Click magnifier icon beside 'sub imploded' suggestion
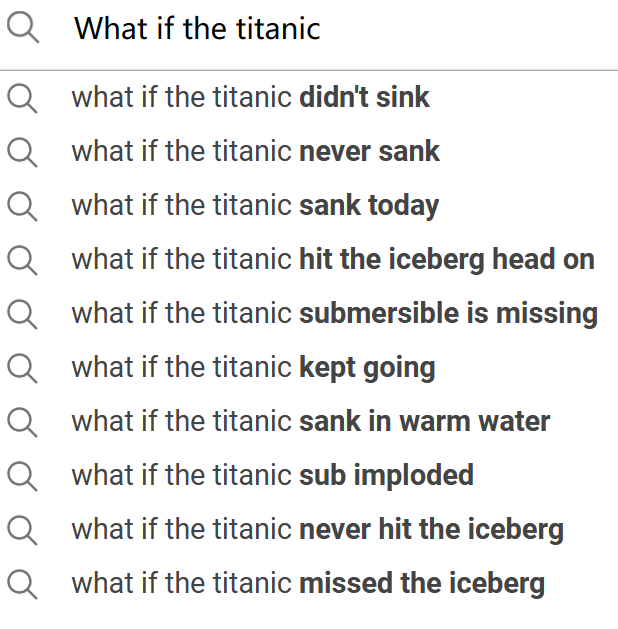This screenshot has height=629, width=618. 22,476
